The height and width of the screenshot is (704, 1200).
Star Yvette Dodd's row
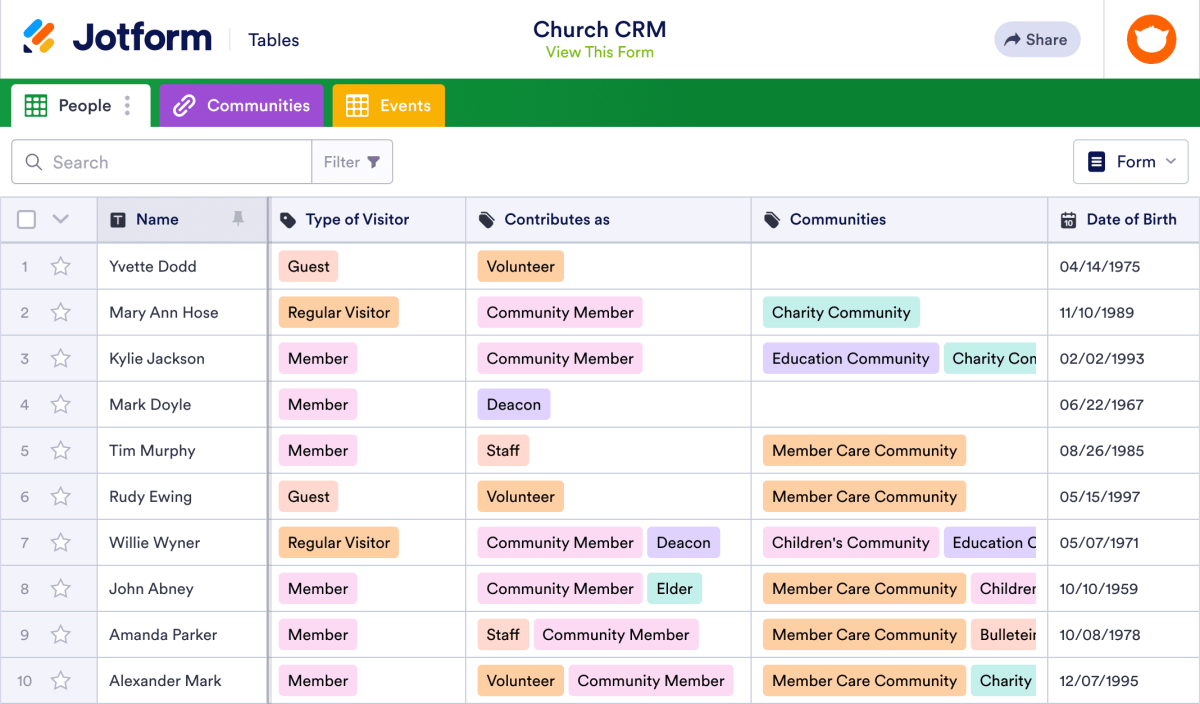[60, 266]
